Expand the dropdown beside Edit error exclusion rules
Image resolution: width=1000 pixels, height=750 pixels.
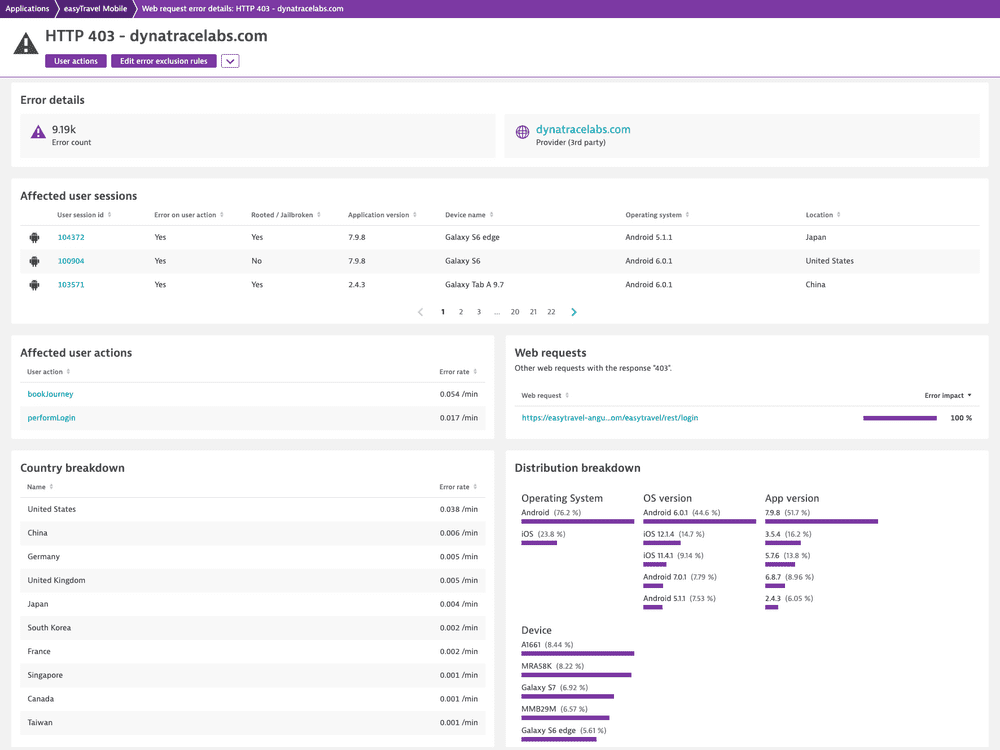pyautogui.click(x=230, y=61)
